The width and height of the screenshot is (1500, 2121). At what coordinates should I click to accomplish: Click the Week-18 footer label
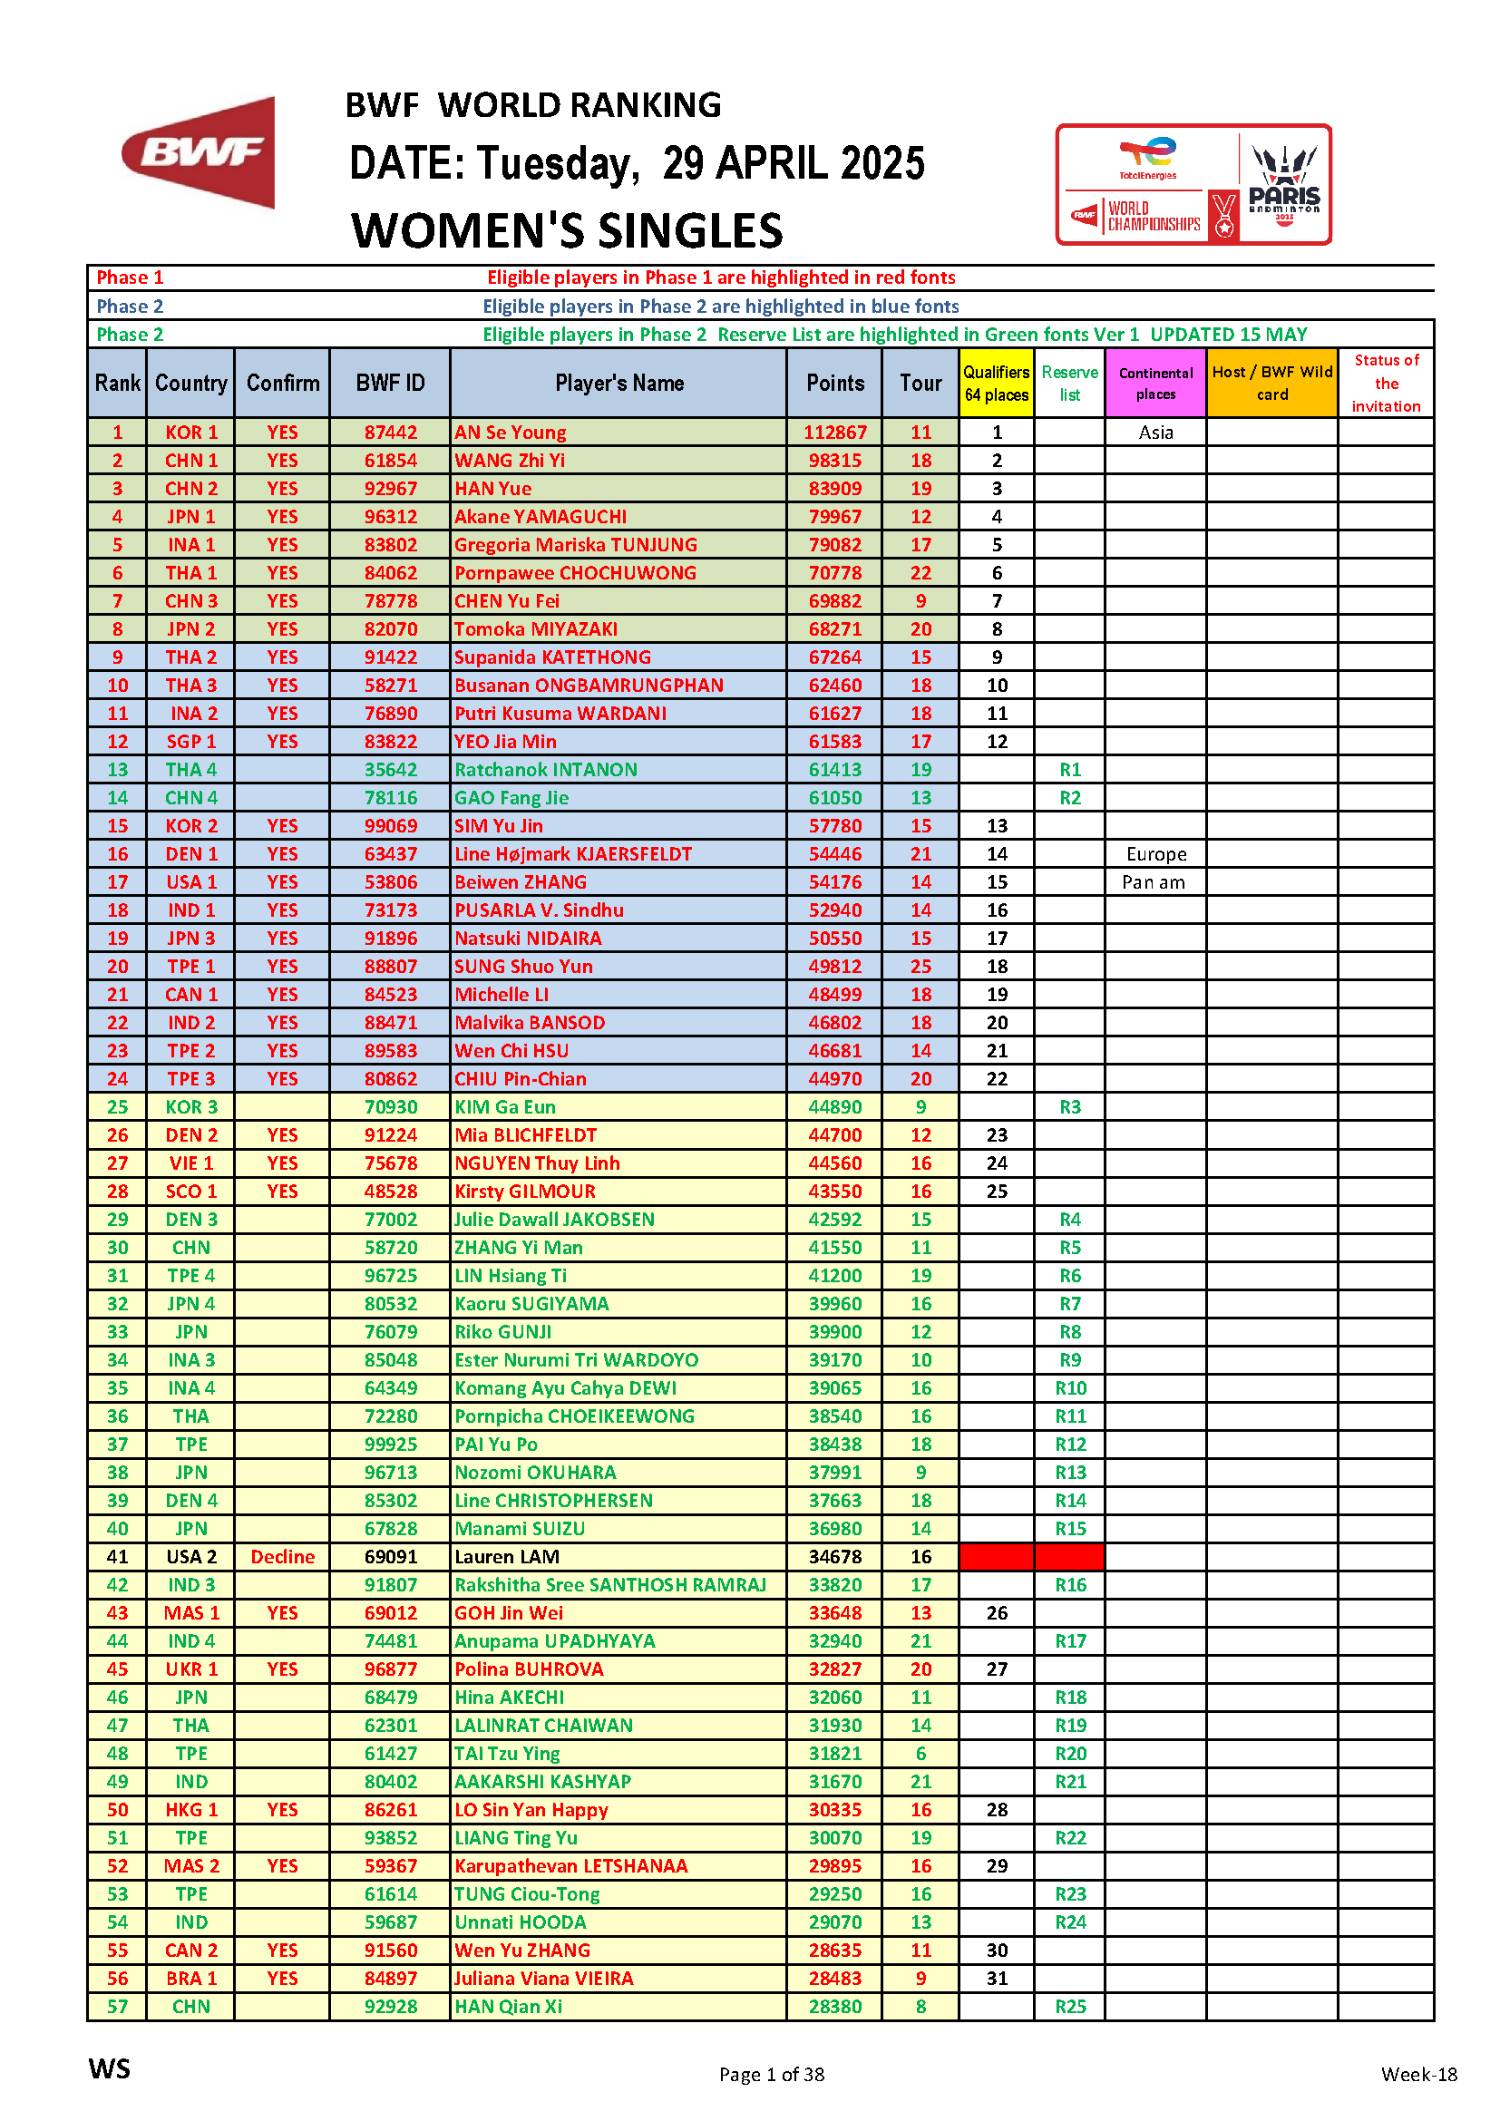pos(1419,2075)
